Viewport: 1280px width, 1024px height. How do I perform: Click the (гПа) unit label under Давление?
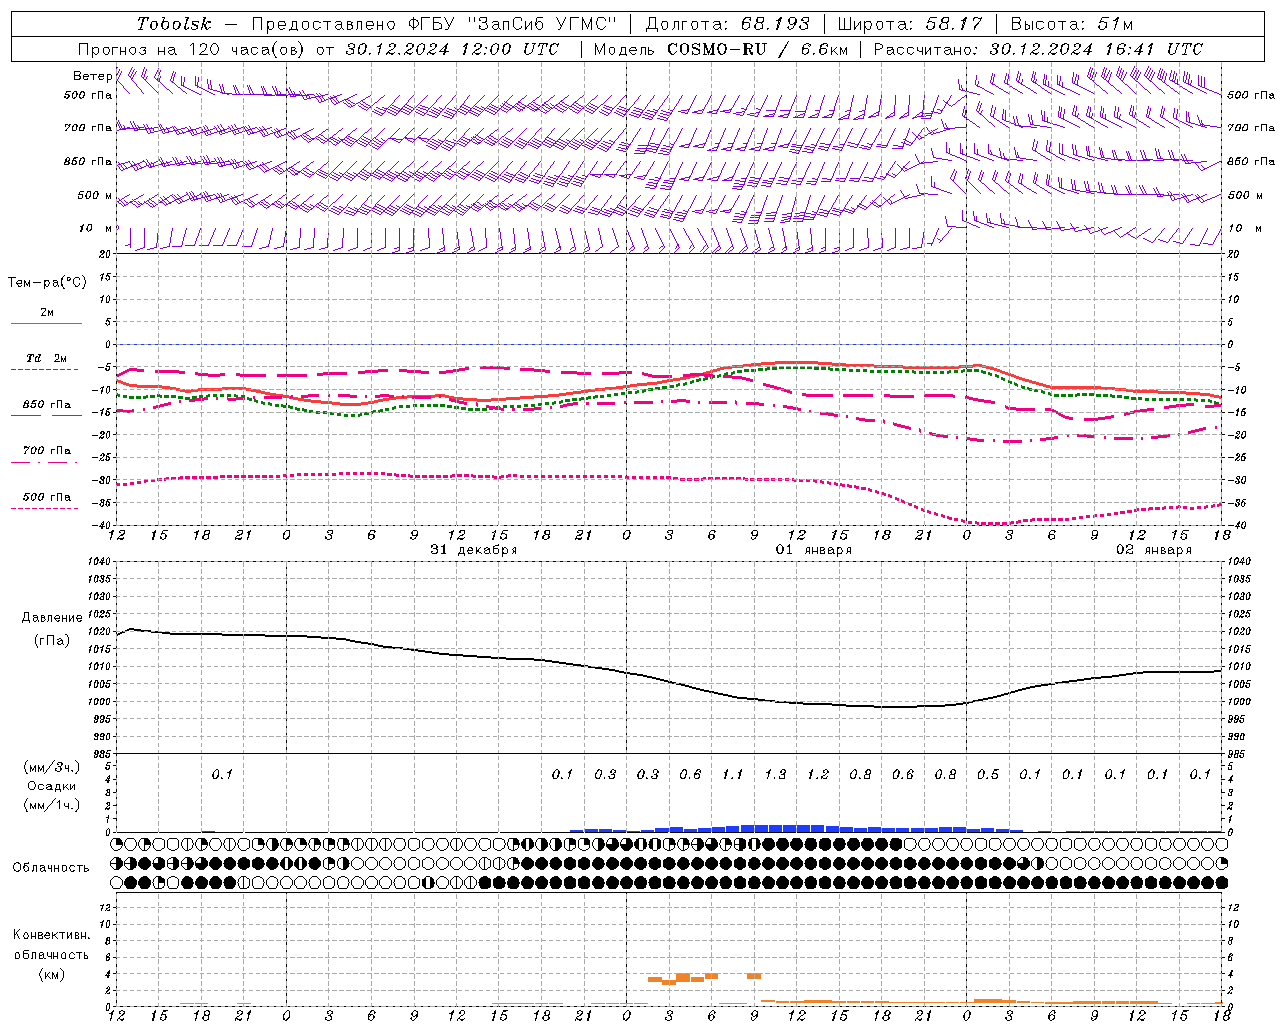coord(52,641)
